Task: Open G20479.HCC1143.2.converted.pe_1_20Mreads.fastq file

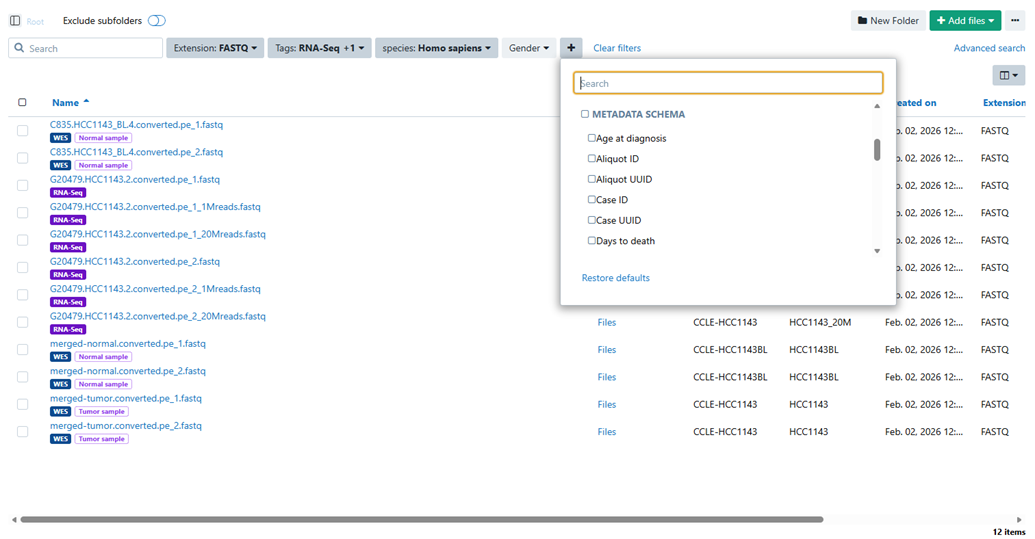Action: [158, 234]
